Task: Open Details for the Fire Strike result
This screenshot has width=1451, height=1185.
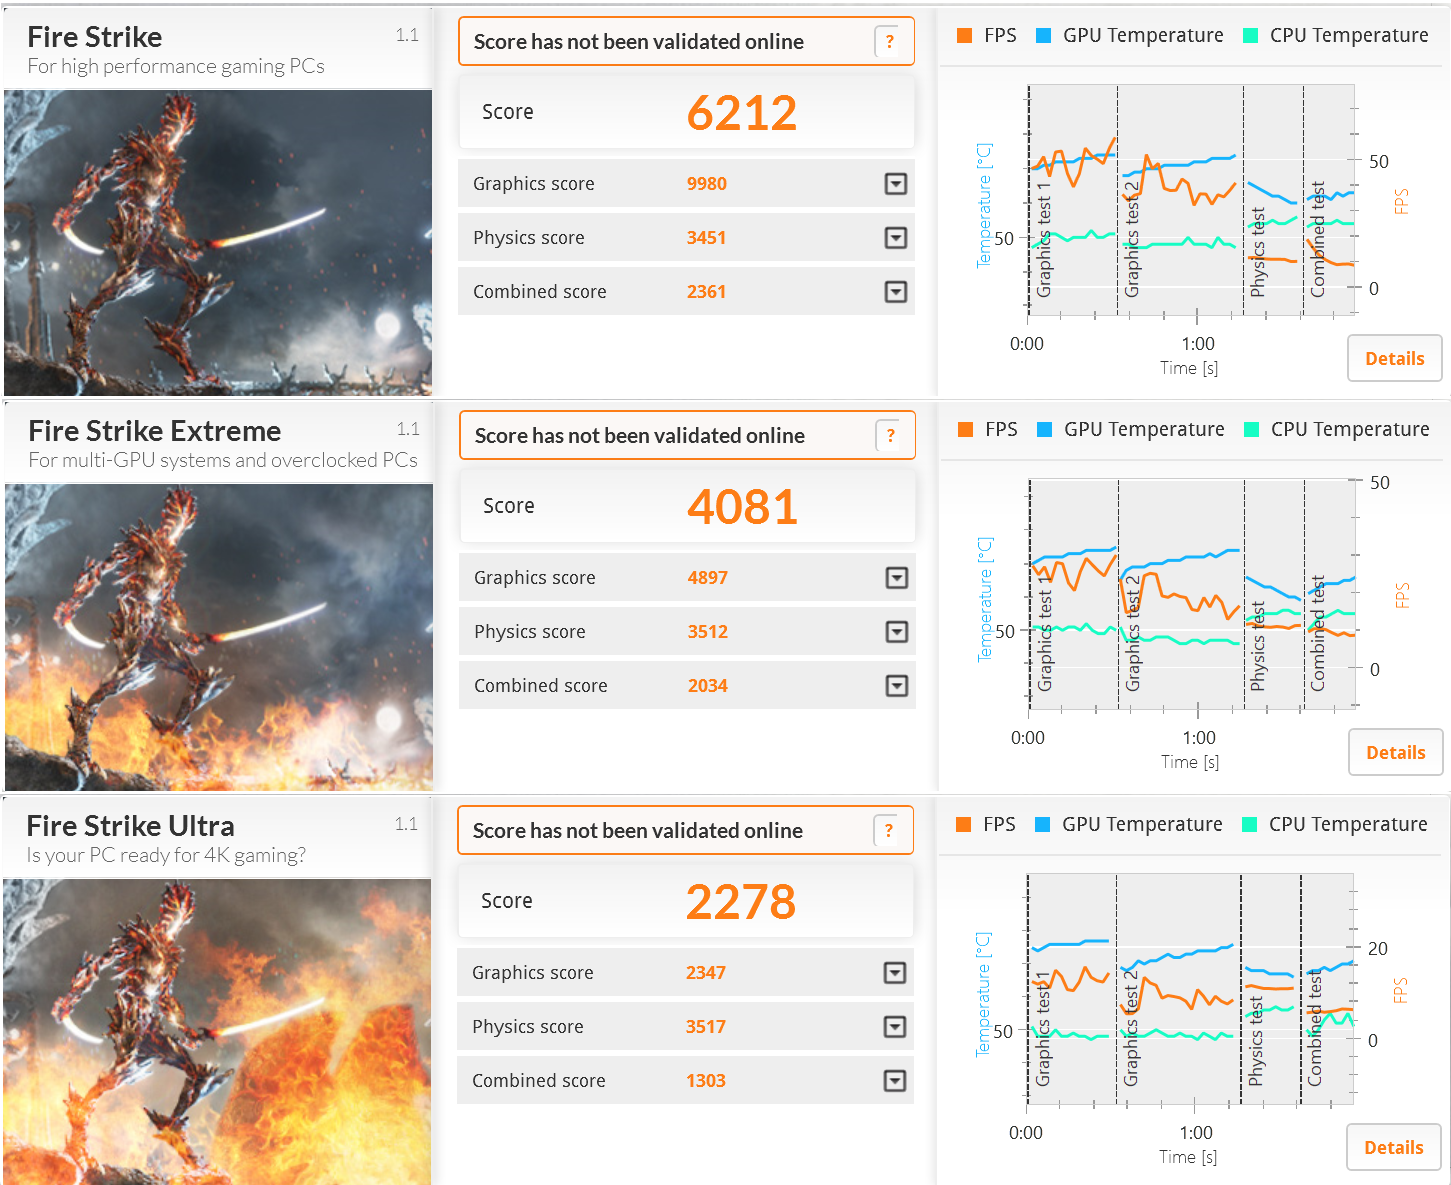Action: point(1394,359)
